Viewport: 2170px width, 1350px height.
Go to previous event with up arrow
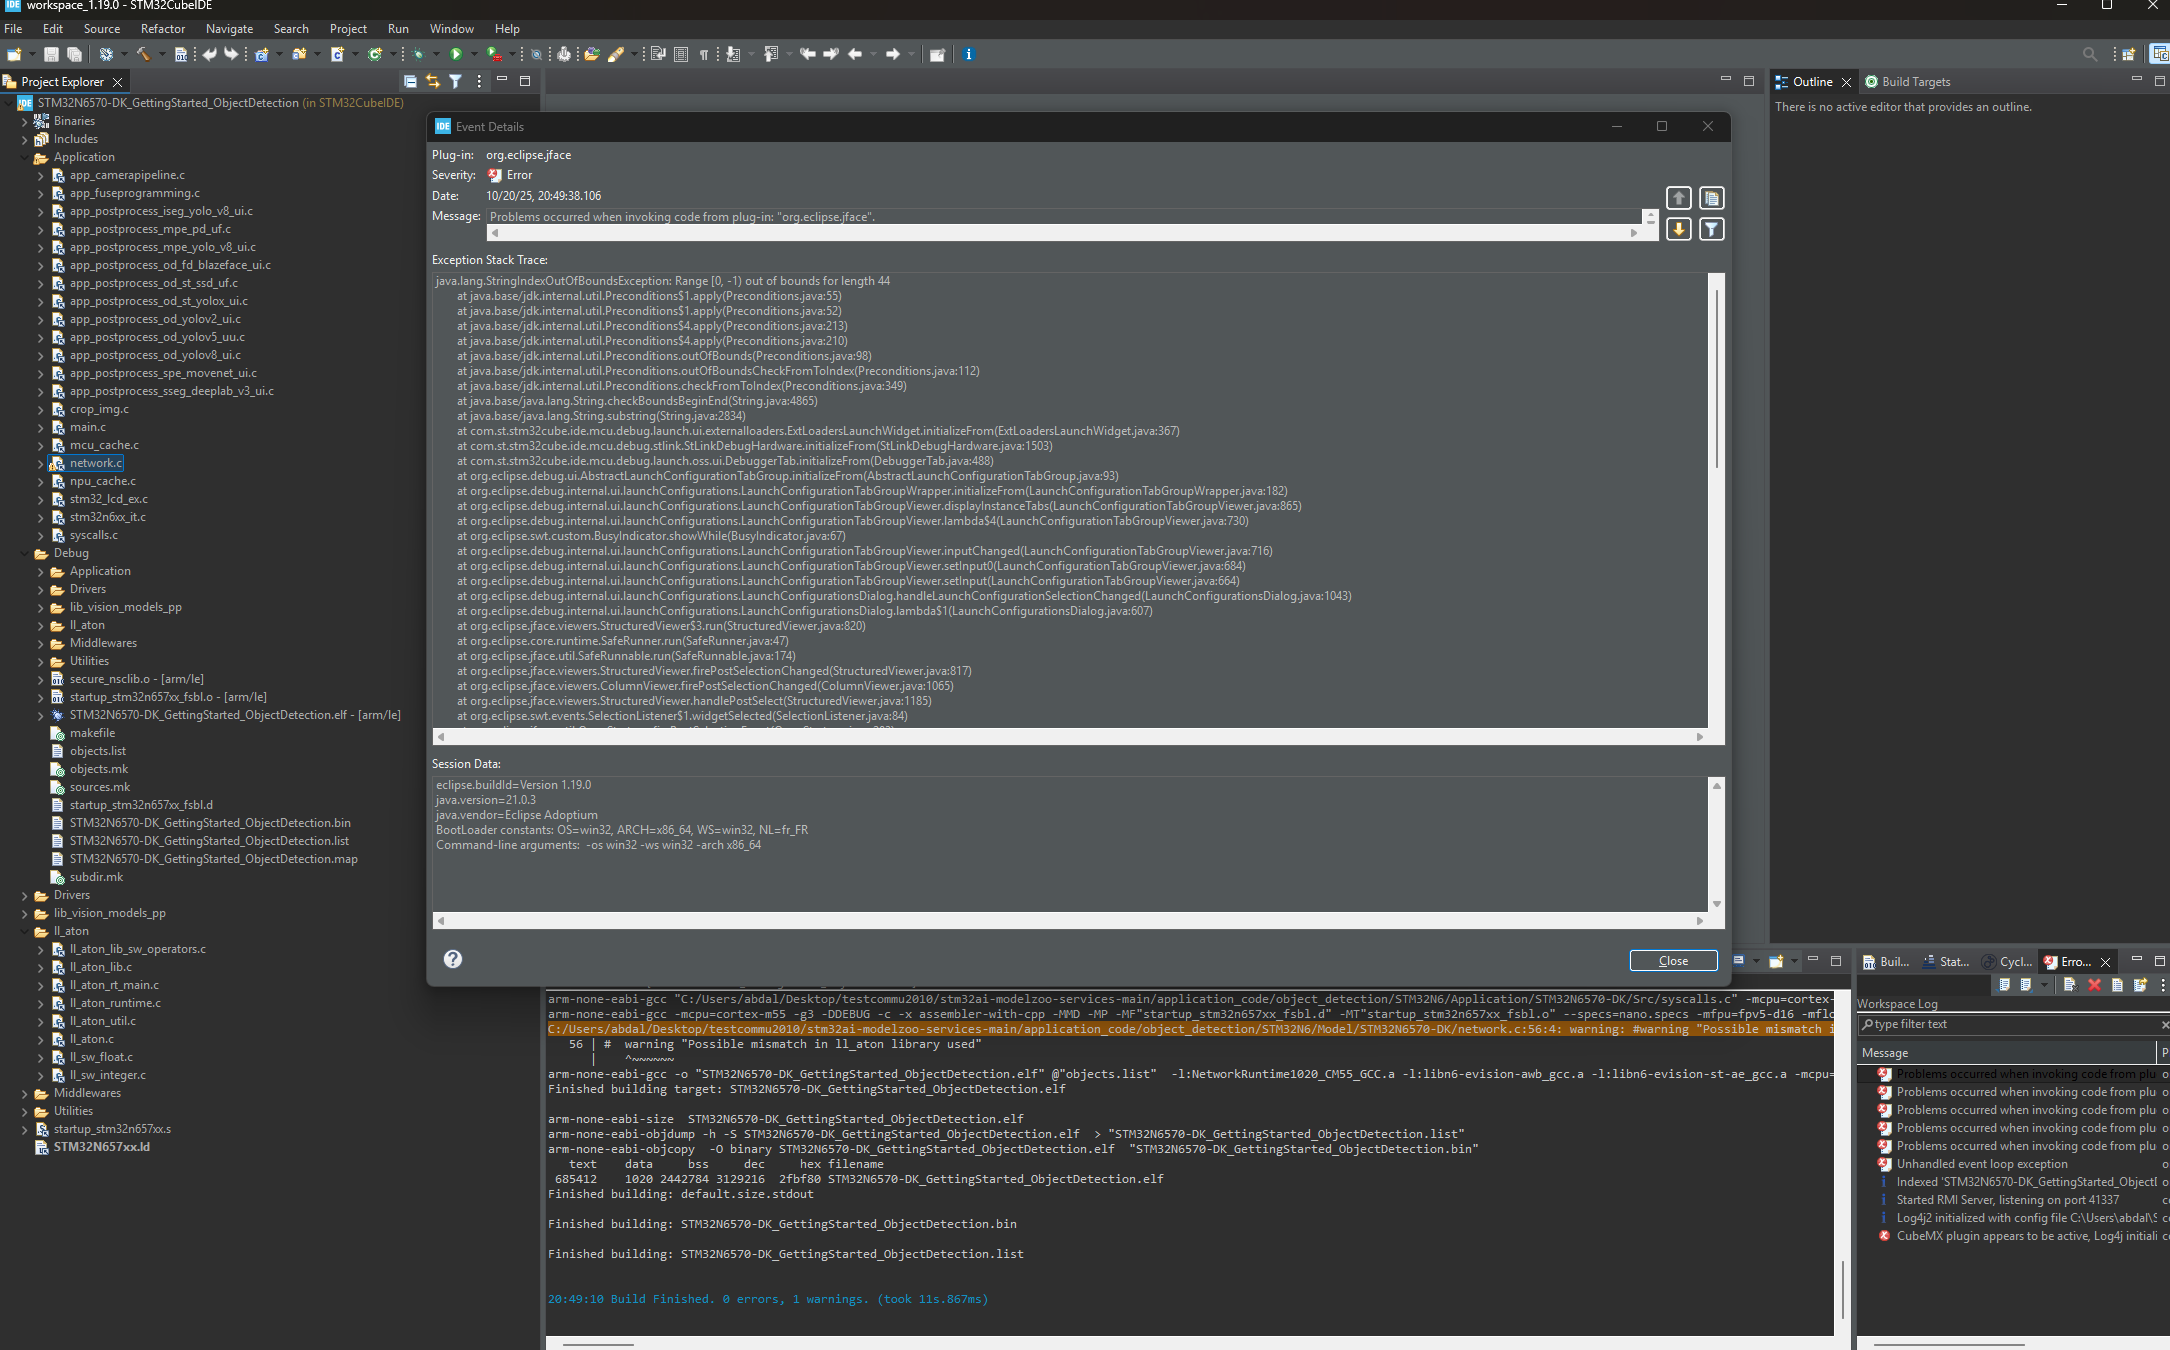(1679, 198)
